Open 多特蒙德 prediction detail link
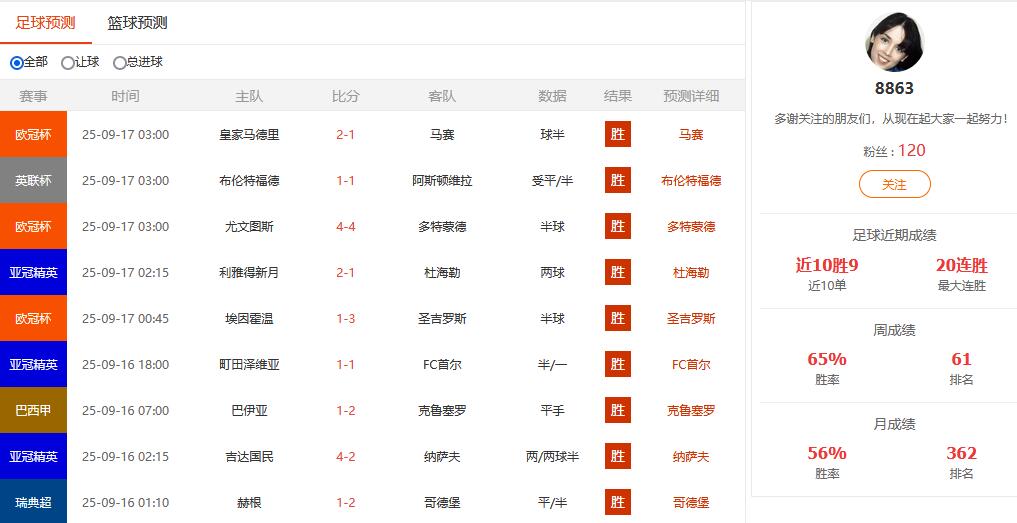Viewport: 1017px width, 523px height. [x=691, y=227]
